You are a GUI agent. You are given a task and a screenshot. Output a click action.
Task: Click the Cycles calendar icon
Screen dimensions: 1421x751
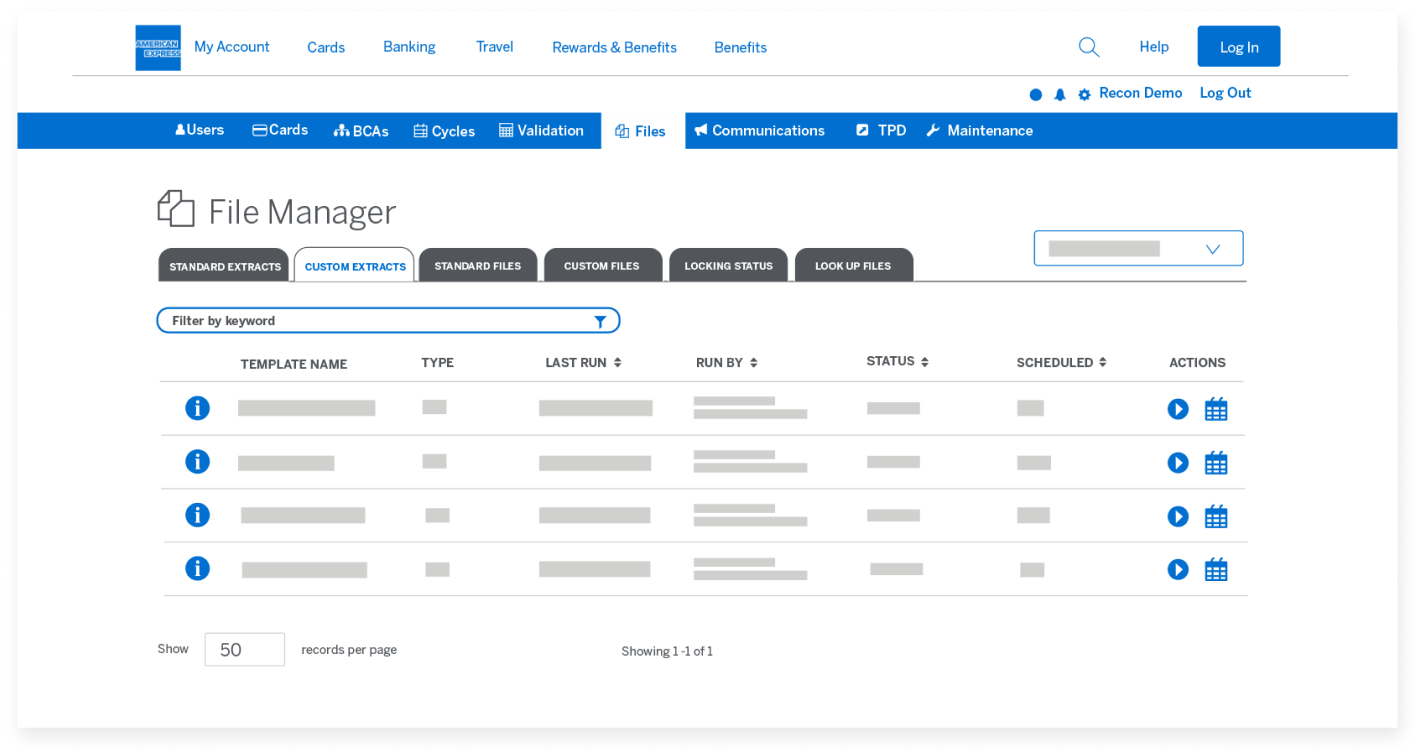click(419, 130)
